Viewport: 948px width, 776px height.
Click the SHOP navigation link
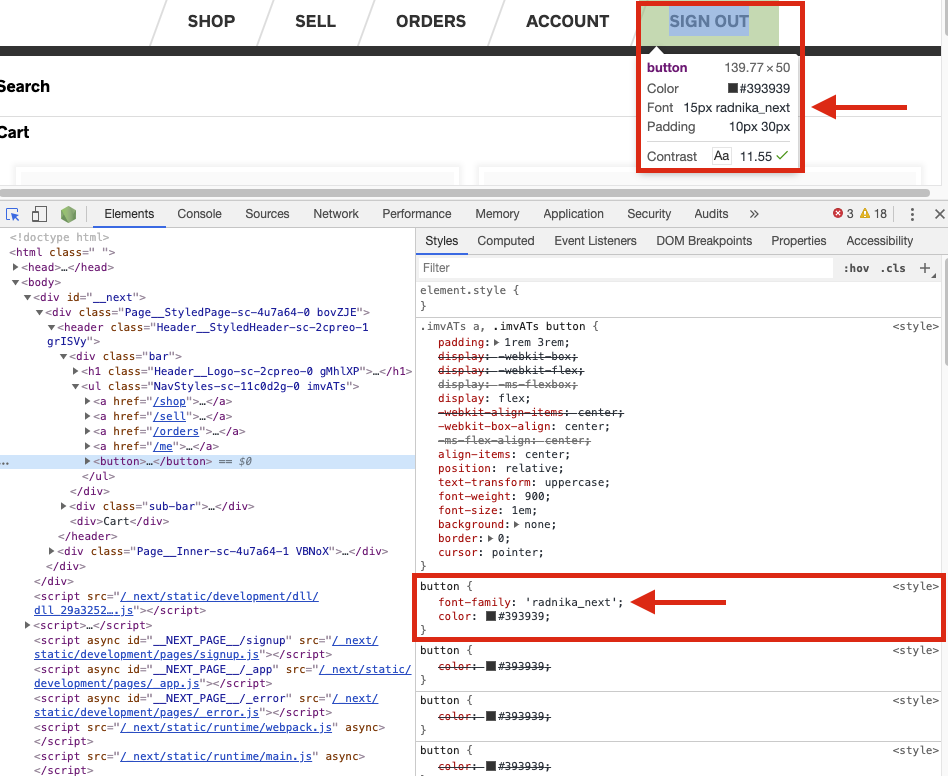(211, 21)
